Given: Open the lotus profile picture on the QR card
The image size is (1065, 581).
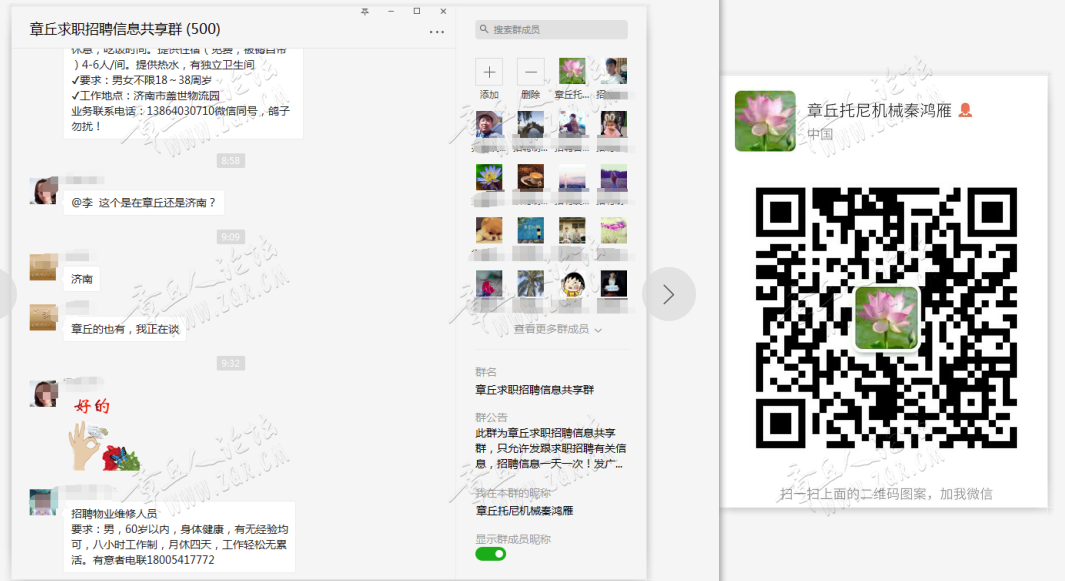Looking at the screenshot, I should click(765, 121).
